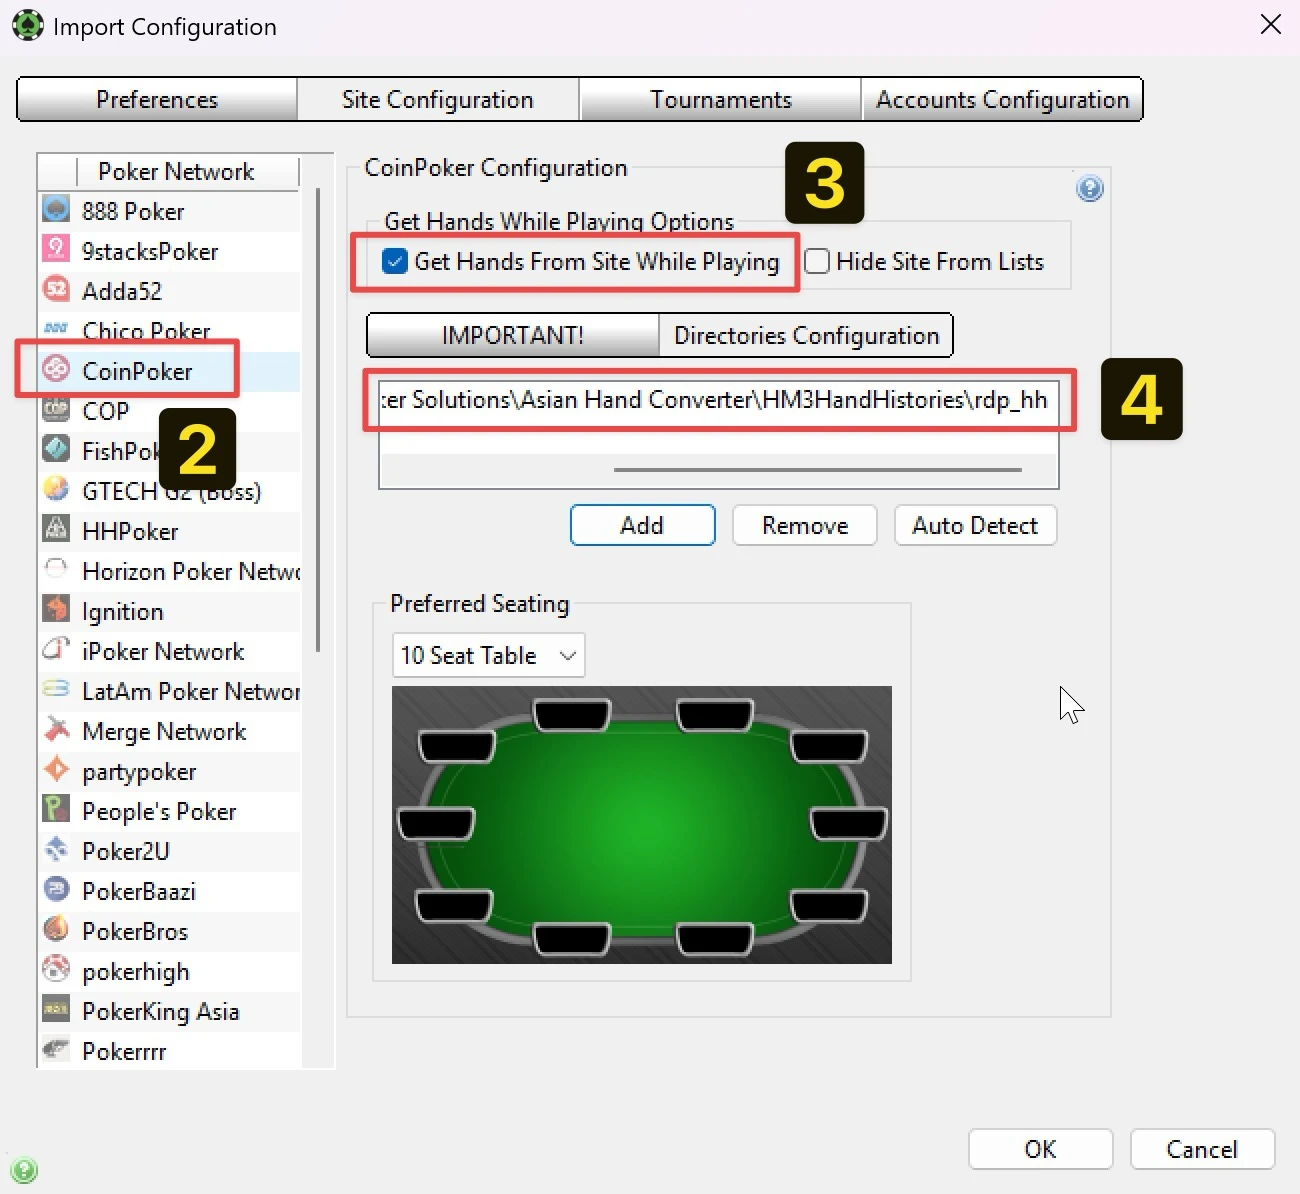Click the horizontal scrollbar under directory list
1300x1194 pixels.
click(818, 469)
